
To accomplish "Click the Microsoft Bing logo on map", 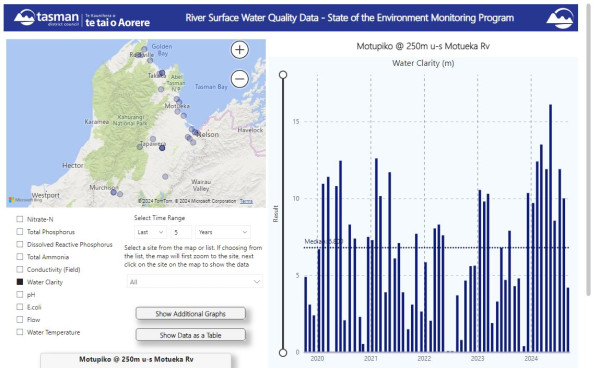I will point(25,200).
